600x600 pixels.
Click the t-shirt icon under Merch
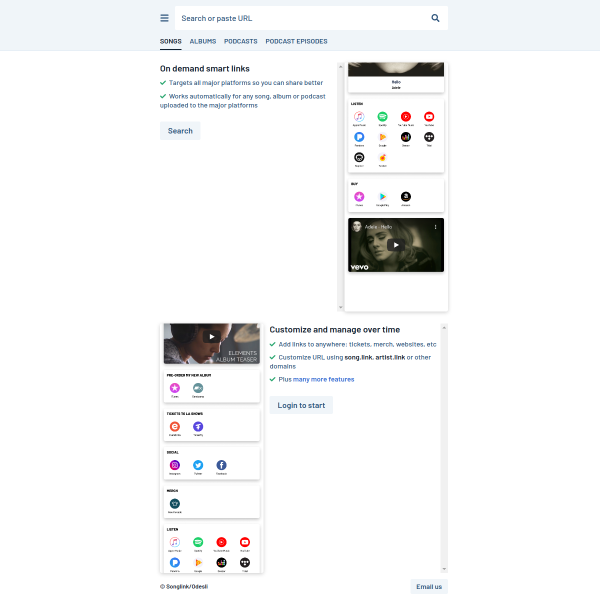[174, 504]
